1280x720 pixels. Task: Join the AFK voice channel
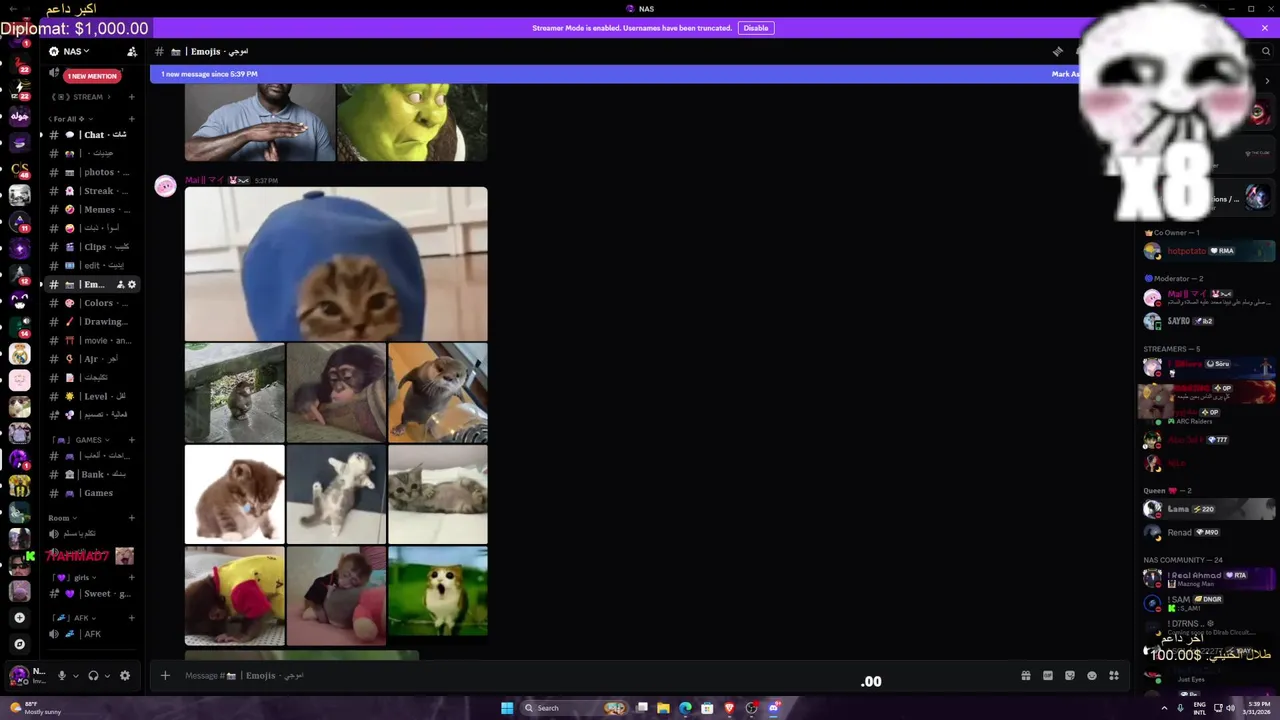(92, 634)
